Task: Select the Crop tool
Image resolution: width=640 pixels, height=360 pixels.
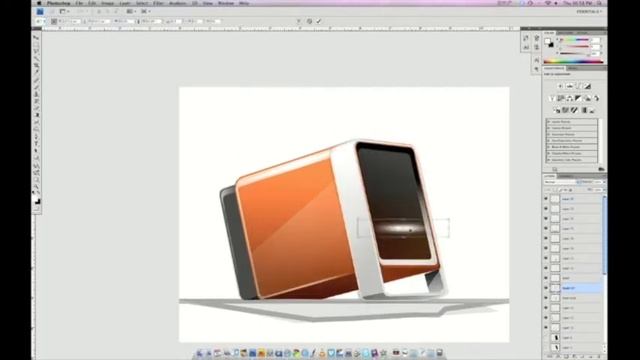Action: 36,65
